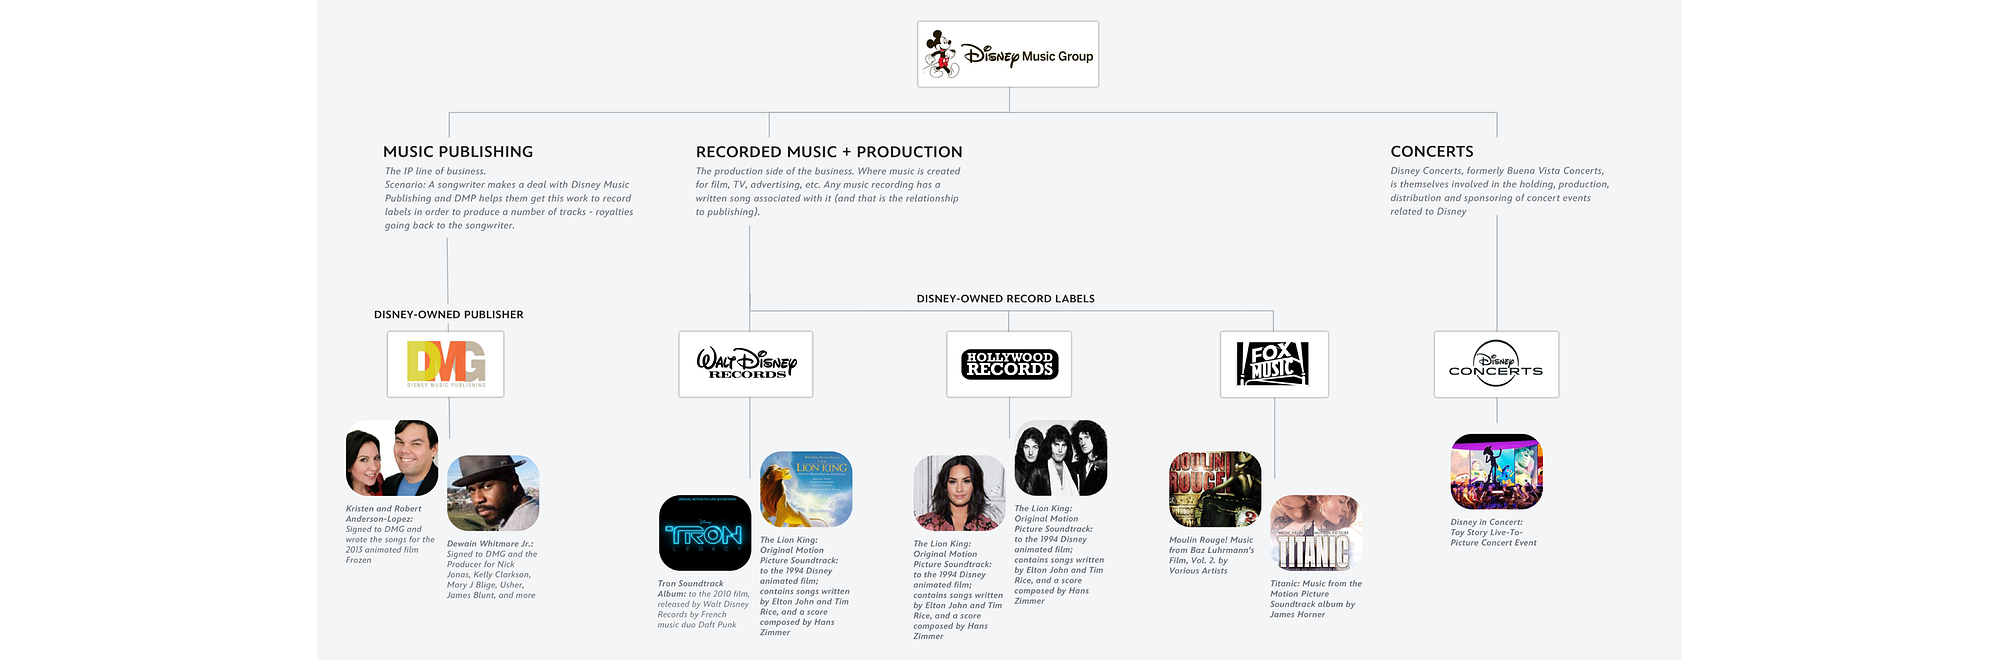Viewport: 1999px width, 660px height.
Task: Click the 'Moulin Rouge! Music' caption
Action: tap(1212, 555)
